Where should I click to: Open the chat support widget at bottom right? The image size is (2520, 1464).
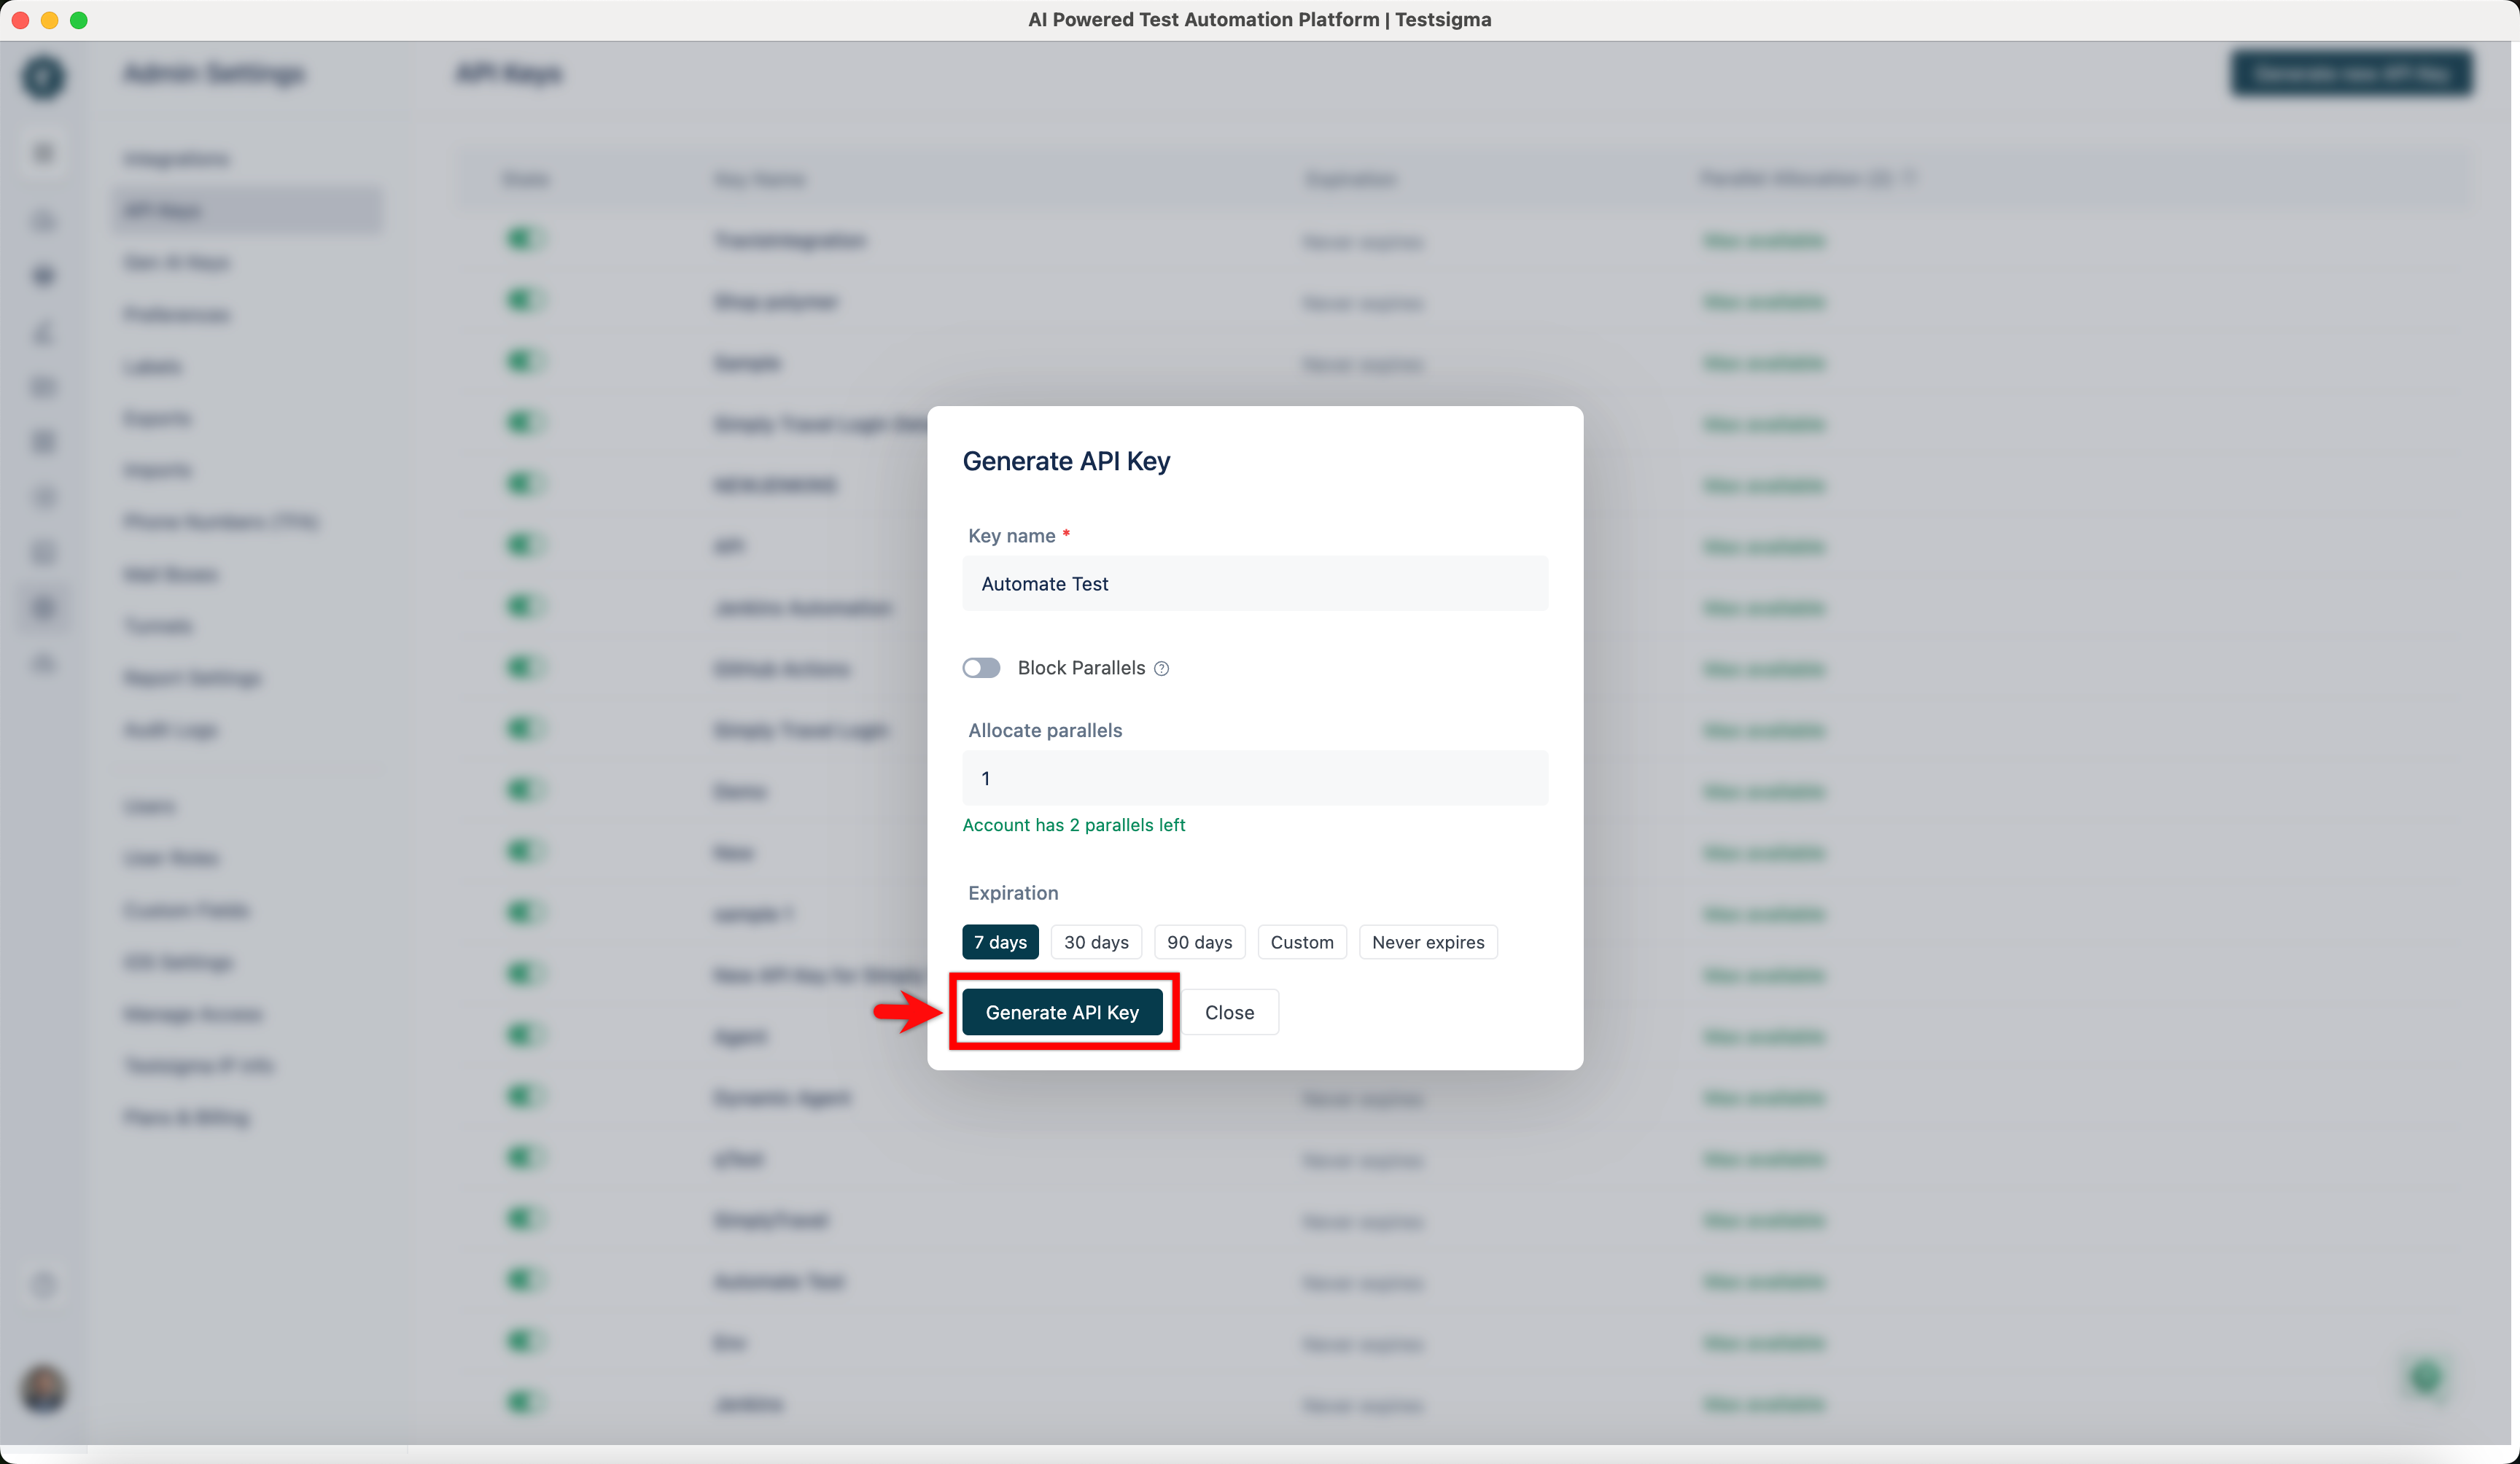[2424, 1379]
